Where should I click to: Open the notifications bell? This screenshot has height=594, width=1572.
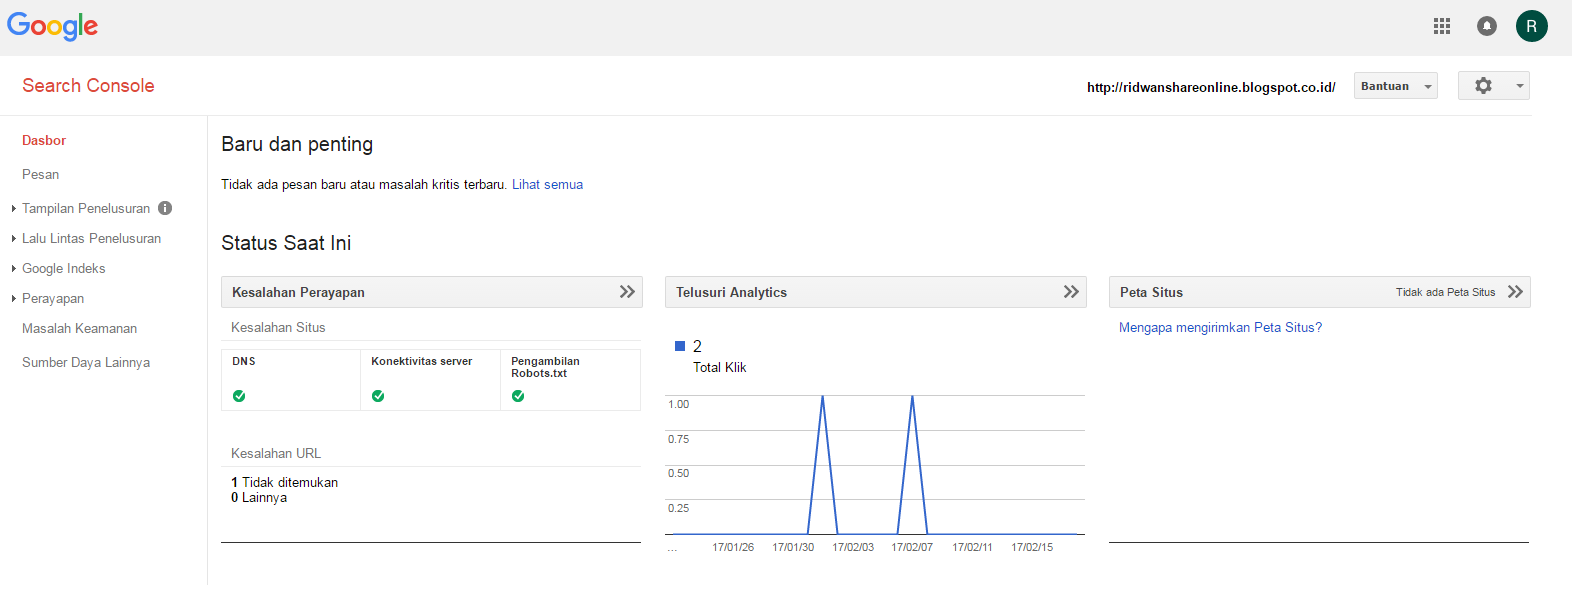(x=1487, y=26)
